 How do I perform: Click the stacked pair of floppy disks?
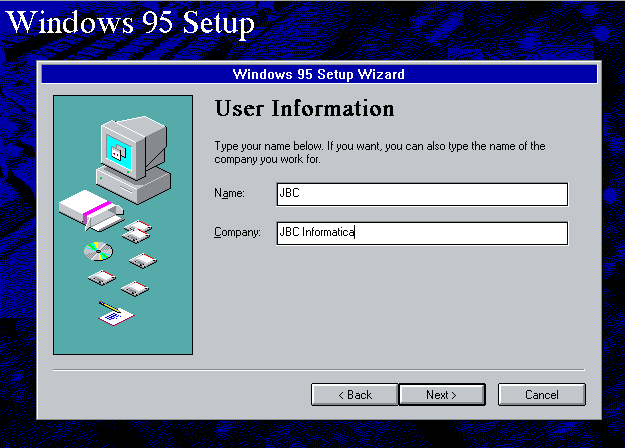pos(137,233)
